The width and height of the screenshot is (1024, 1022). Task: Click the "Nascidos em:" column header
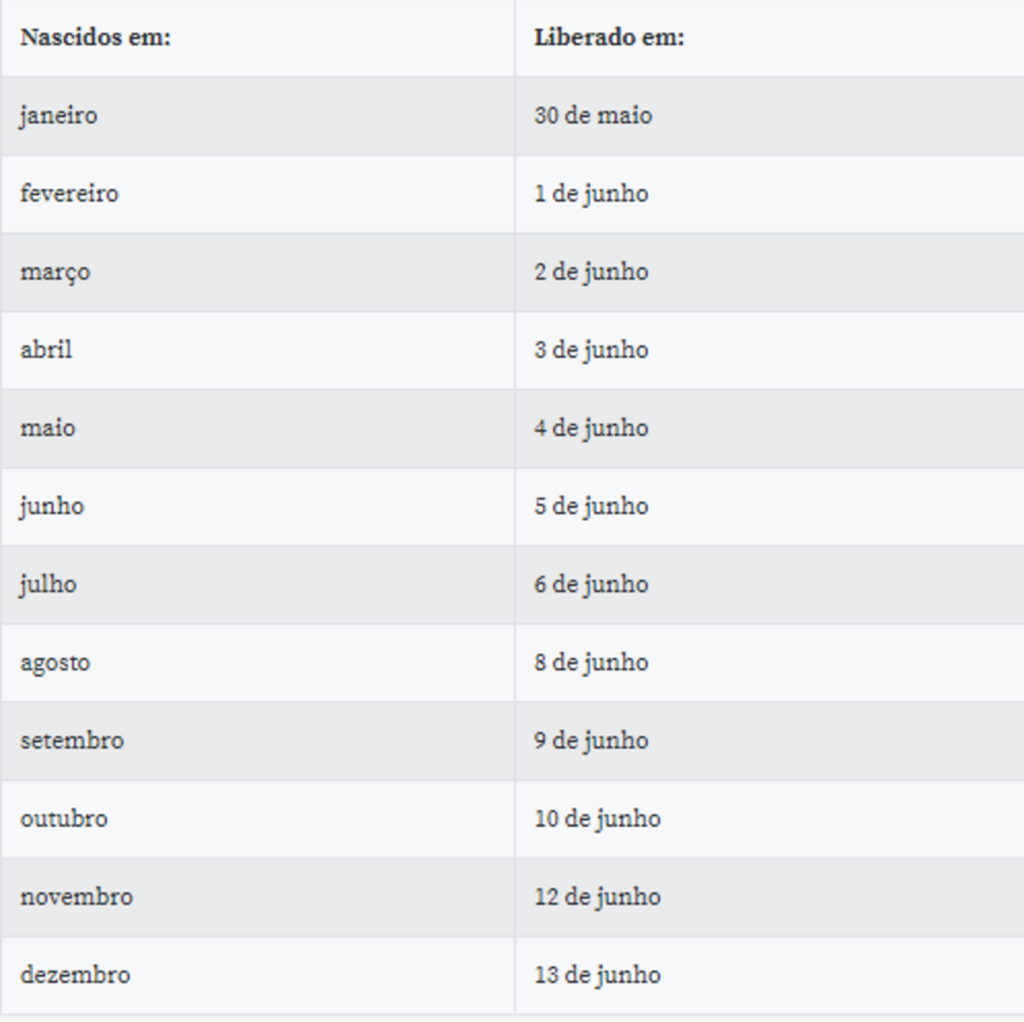[x=95, y=38]
